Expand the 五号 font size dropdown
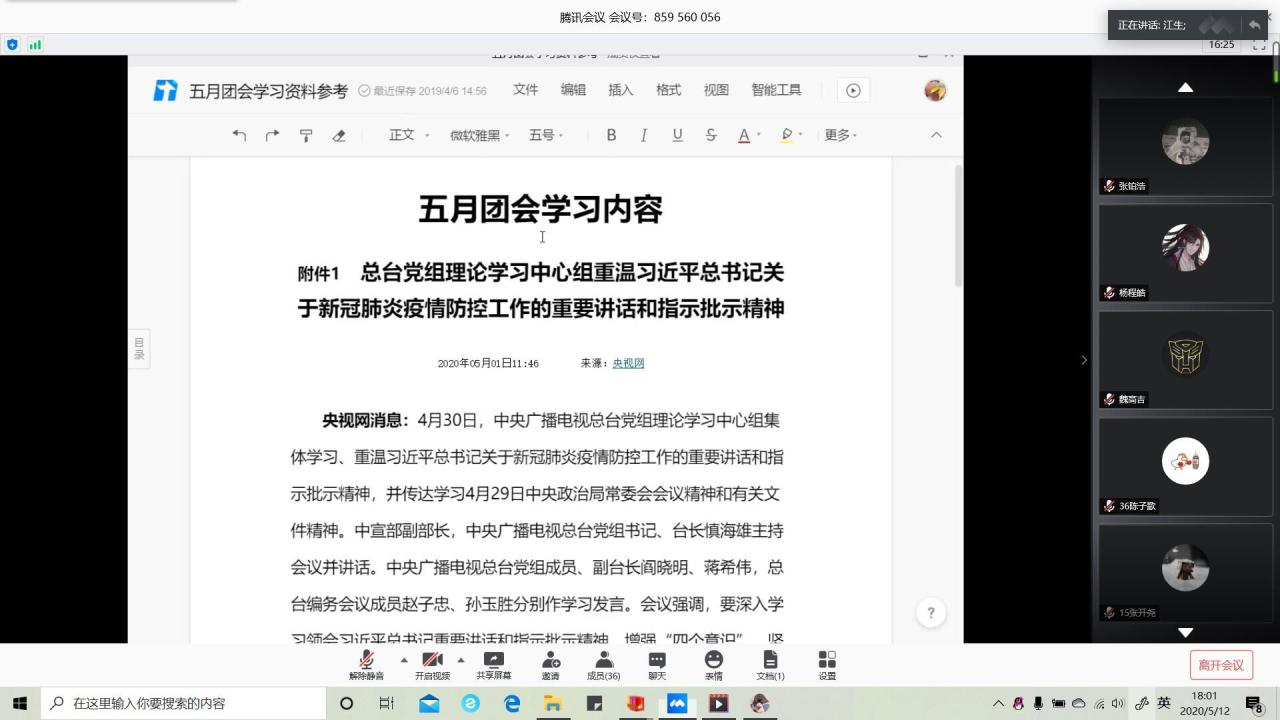Image resolution: width=1280 pixels, height=720 pixels. [x=546, y=135]
